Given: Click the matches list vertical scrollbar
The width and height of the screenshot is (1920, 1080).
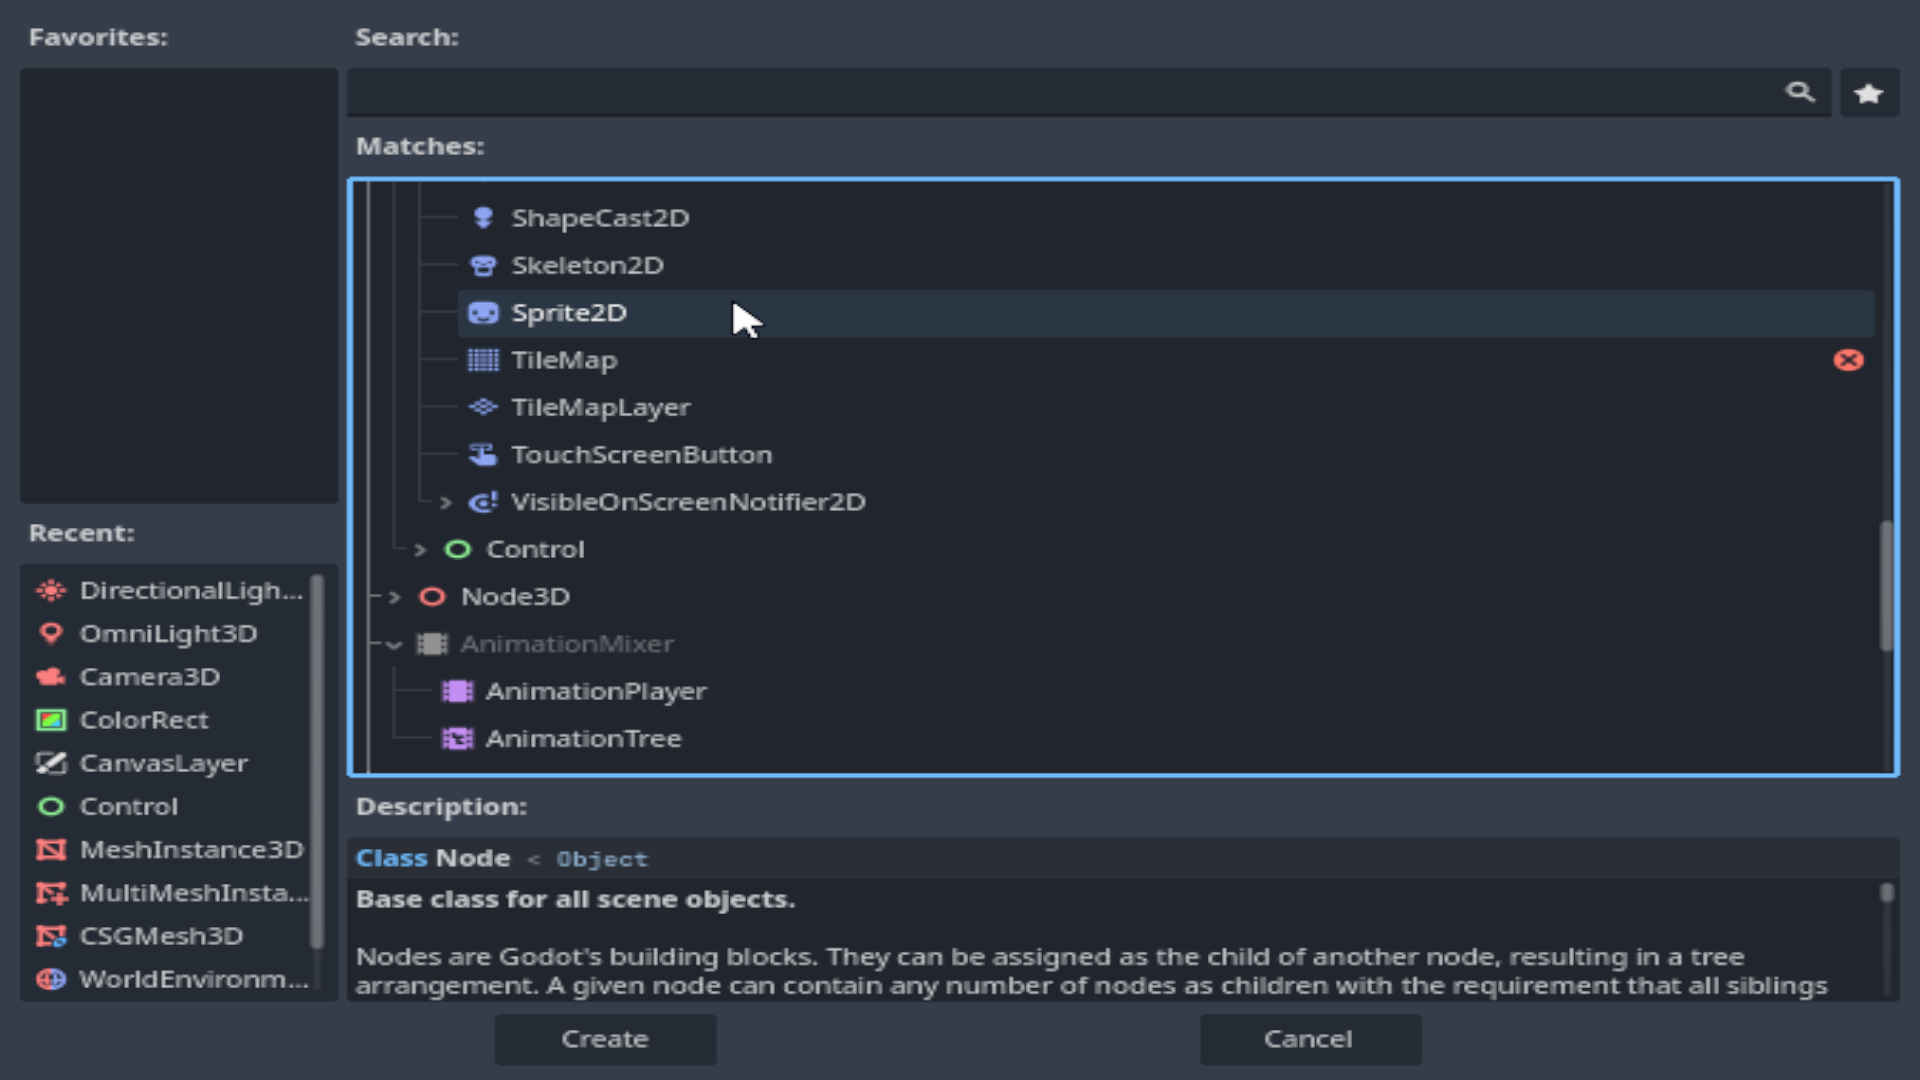Looking at the screenshot, I should click(x=1886, y=585).
